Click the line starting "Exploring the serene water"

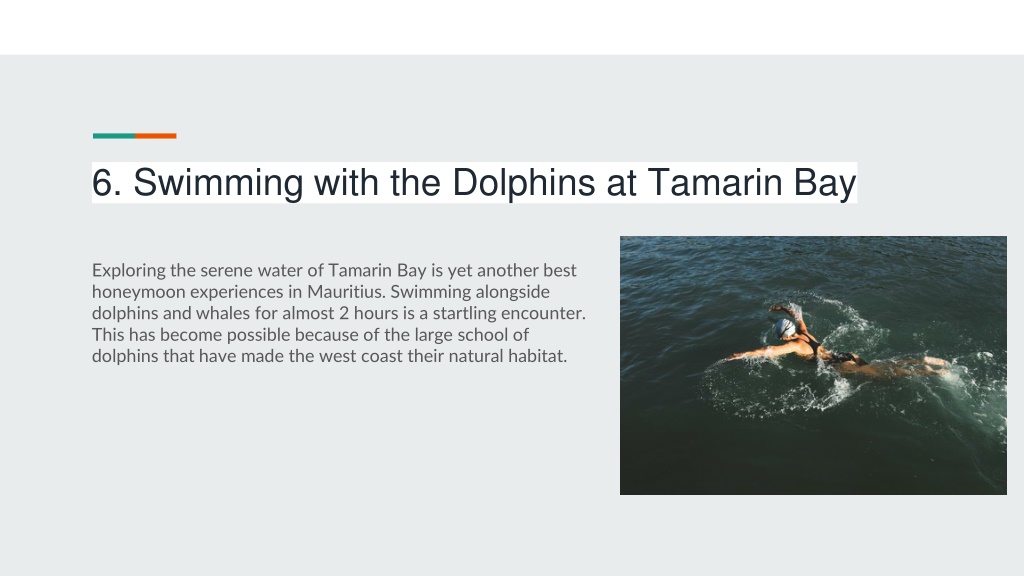(x=334, y=270)
